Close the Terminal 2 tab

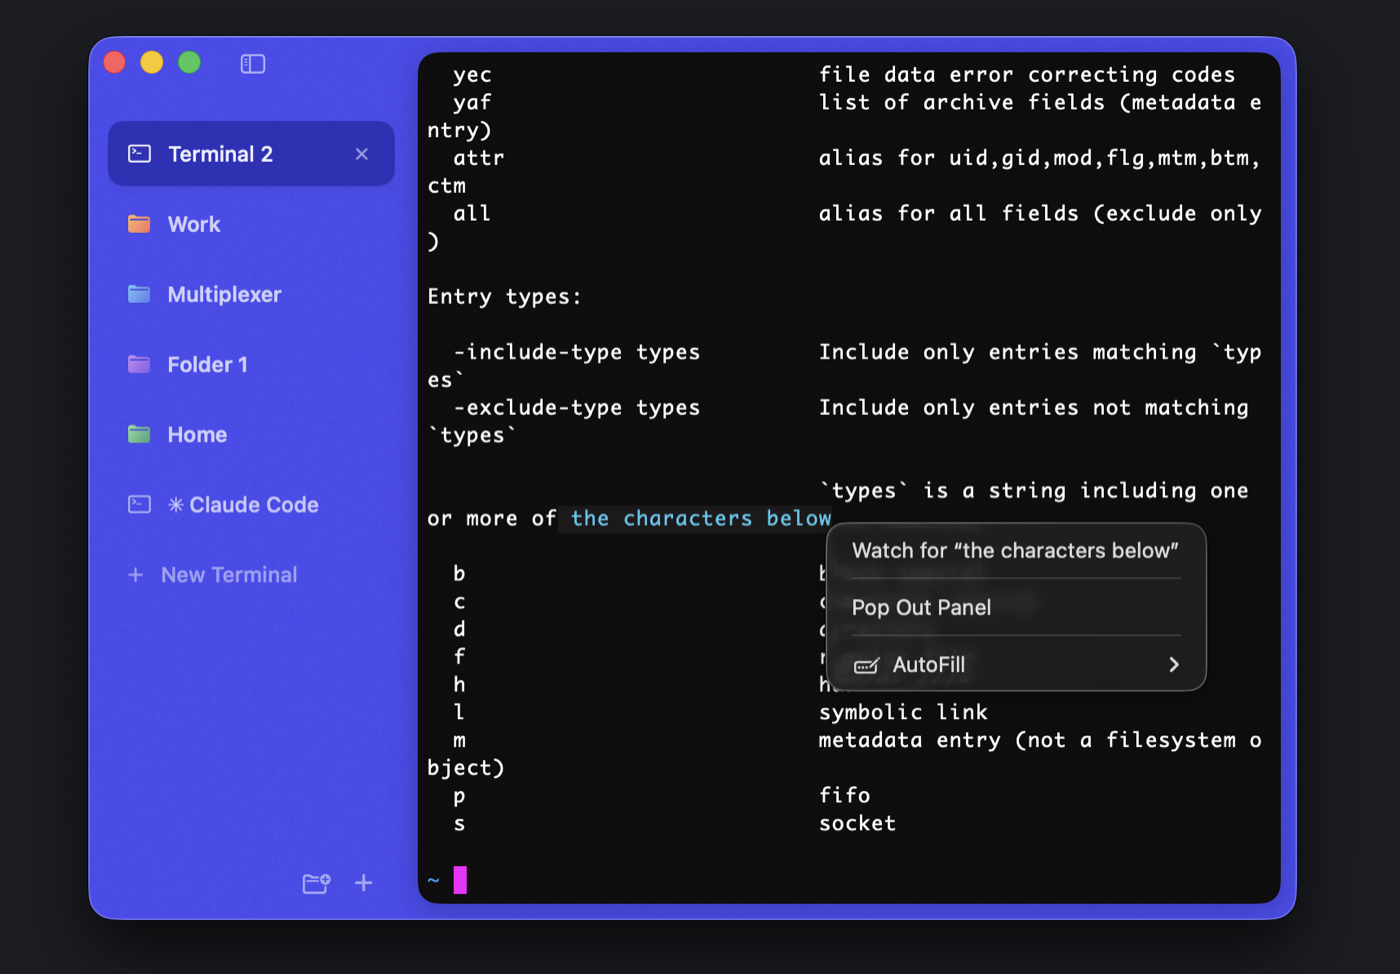click(362, 154)
